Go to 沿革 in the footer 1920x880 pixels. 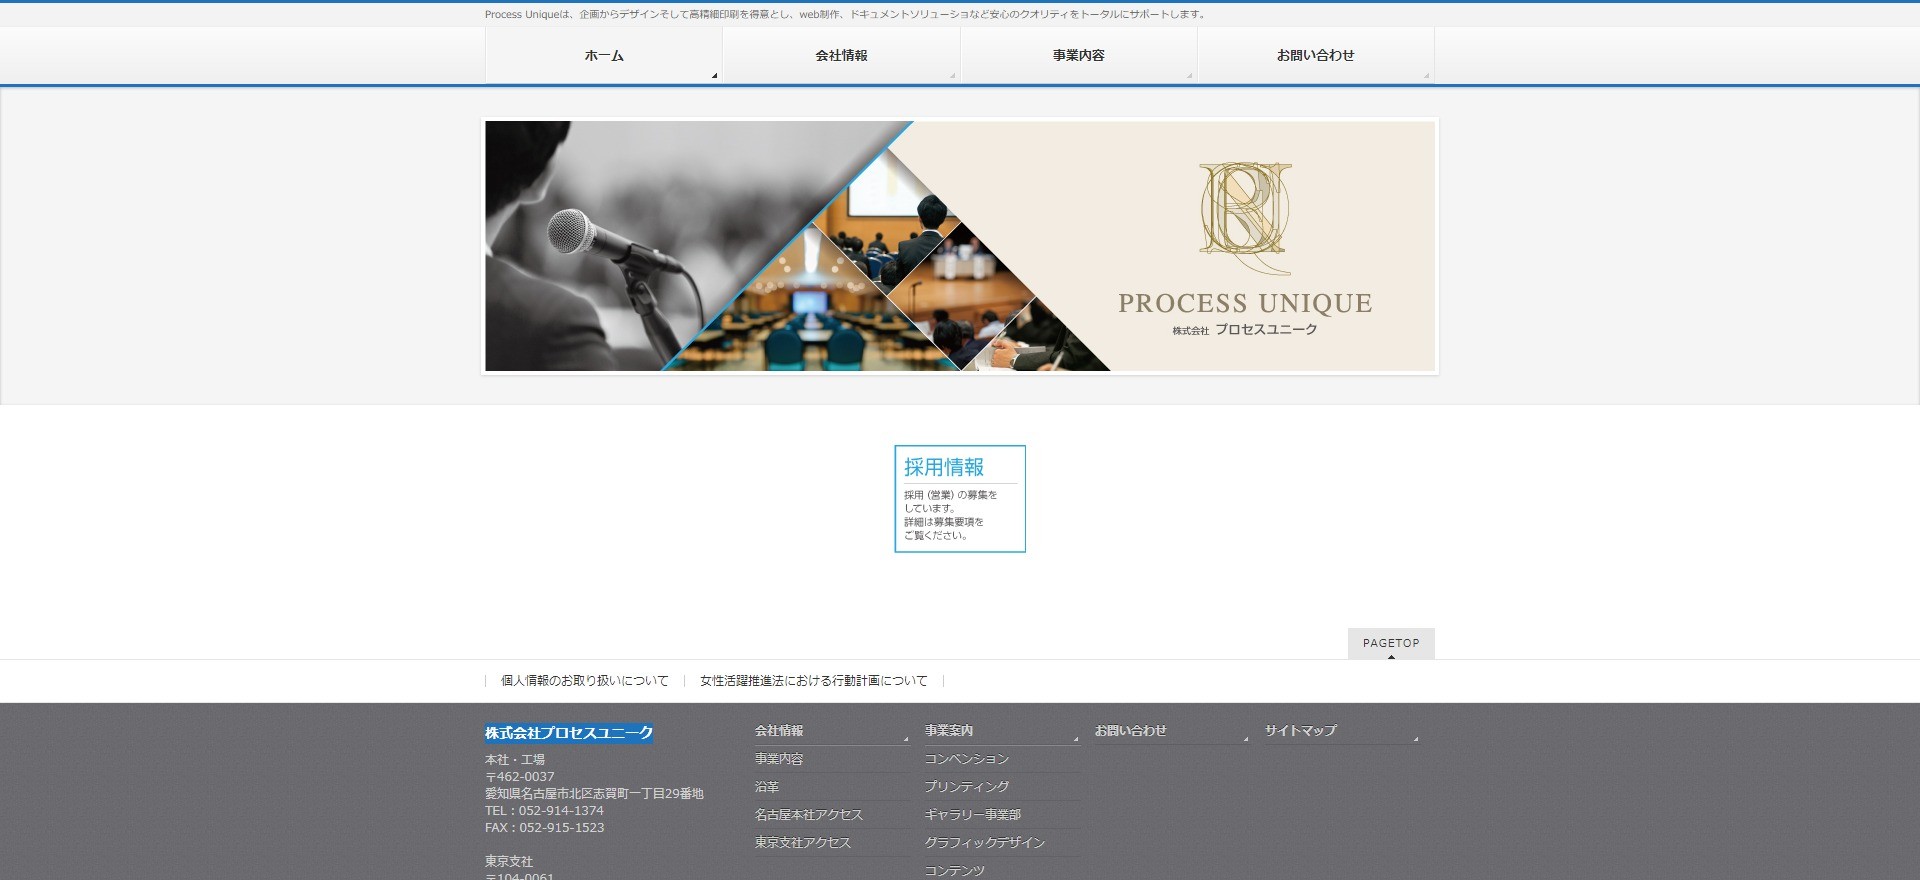click(x=767, y=787)
